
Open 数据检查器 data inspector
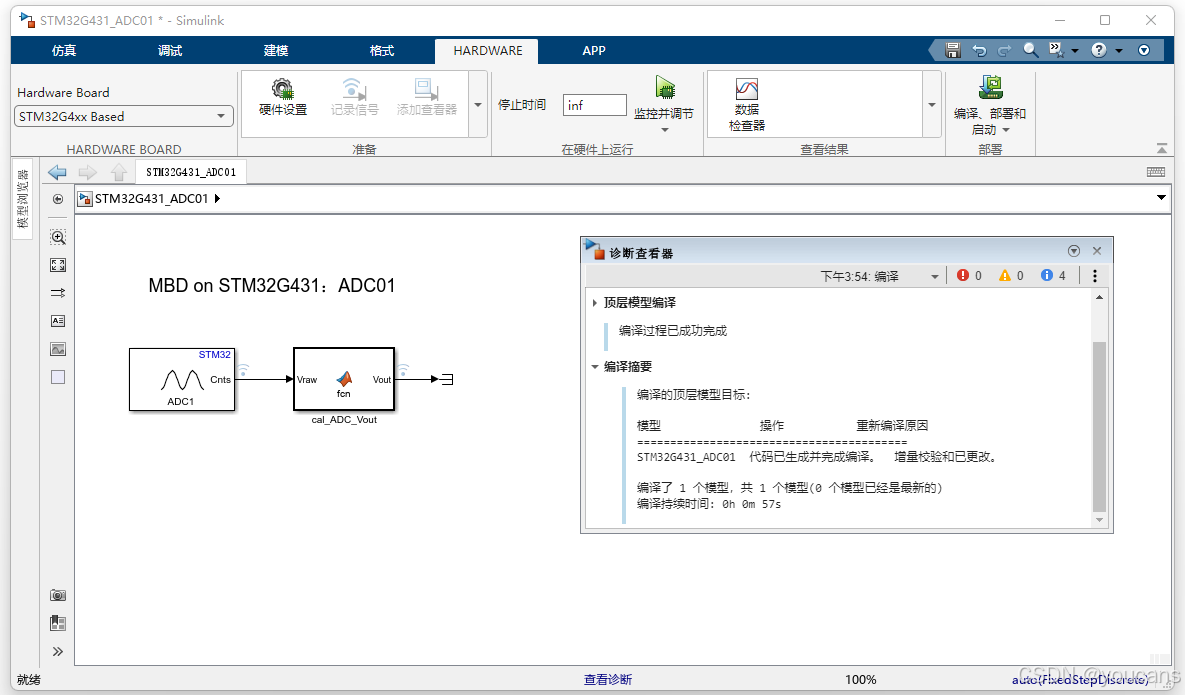click(747, 105)
